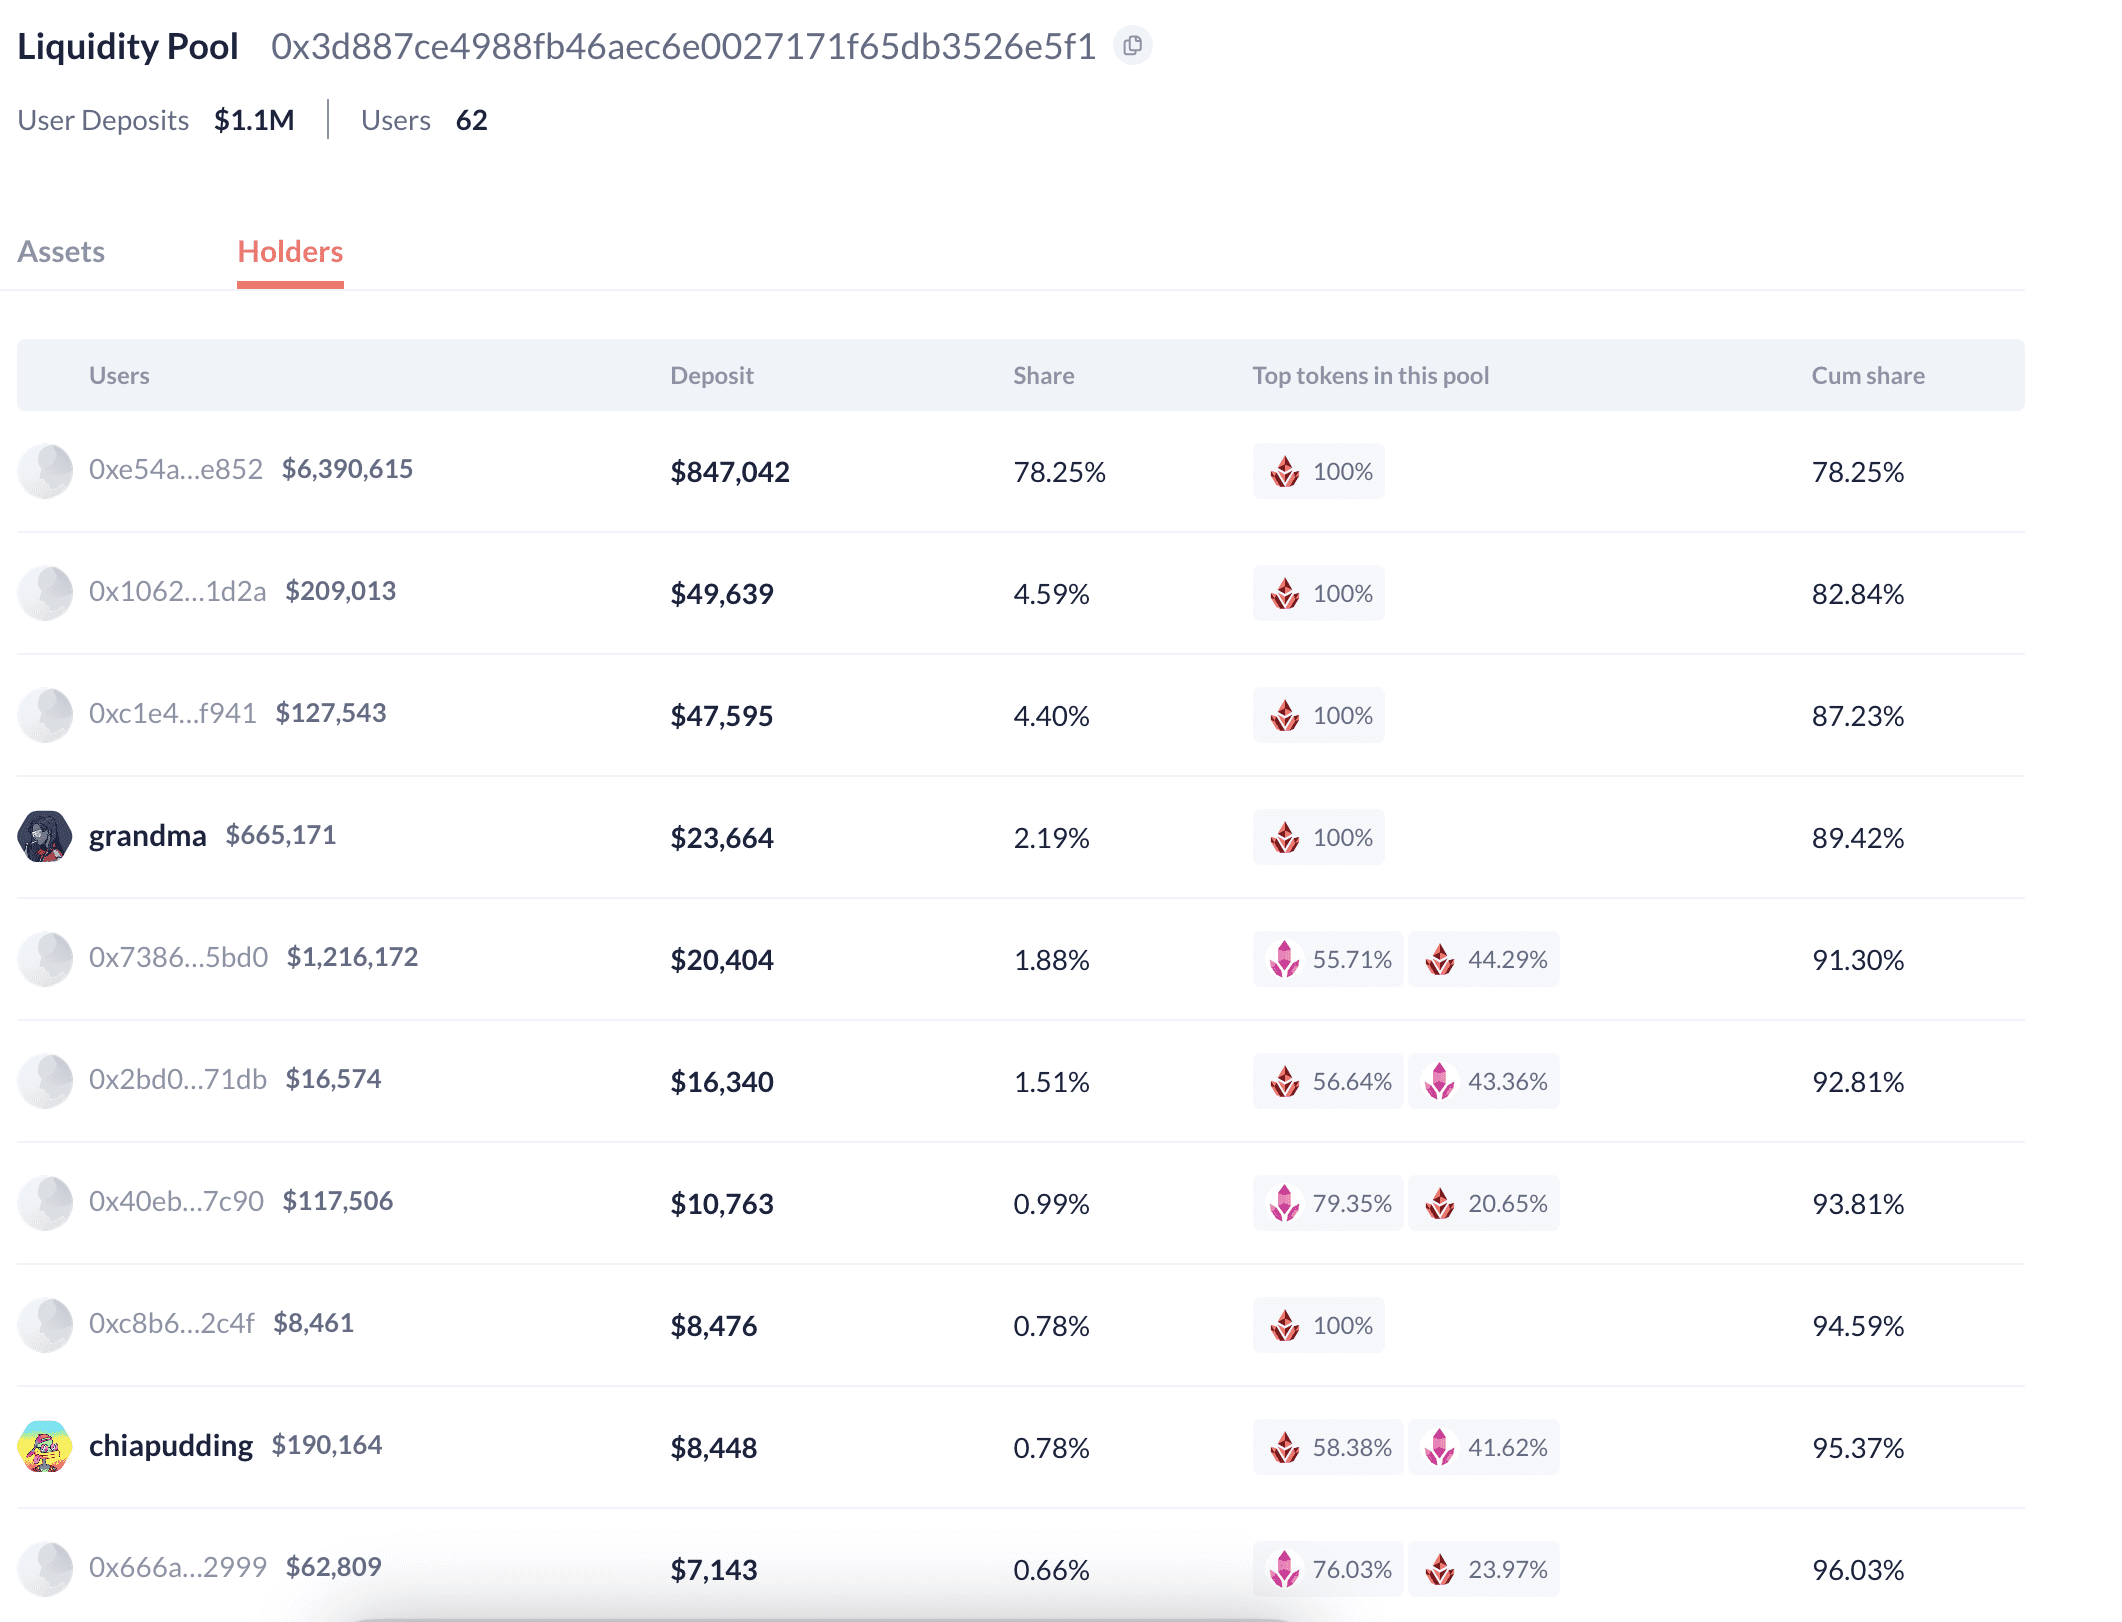Image resolution: width=2122 pixels, height=1622 pixels.
Task: Click the Deposit column header
Action: coord(711,376)
